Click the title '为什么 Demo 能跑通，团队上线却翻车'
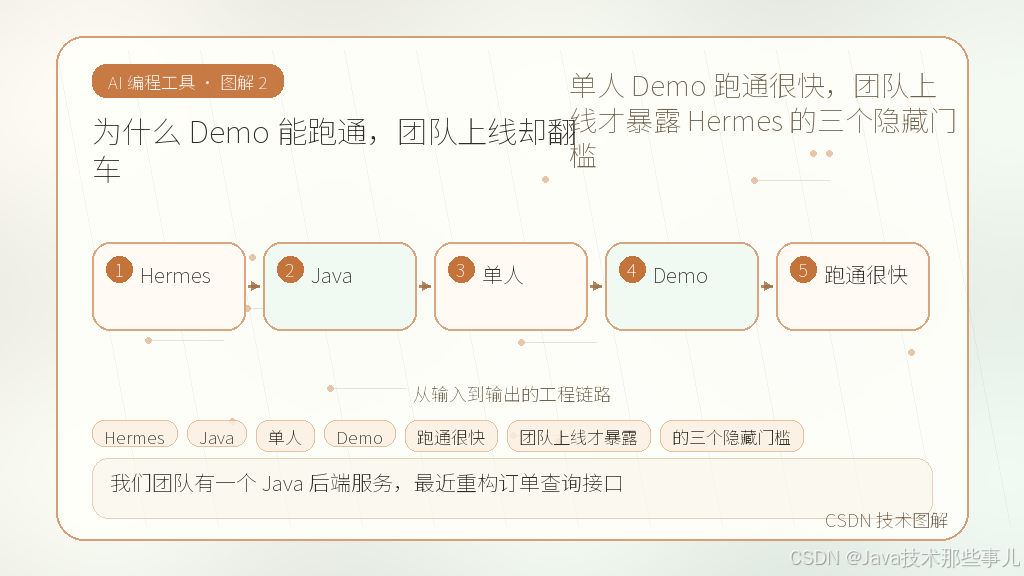The height and width of the screenshot is (576, 1024). tap(334, 150)
